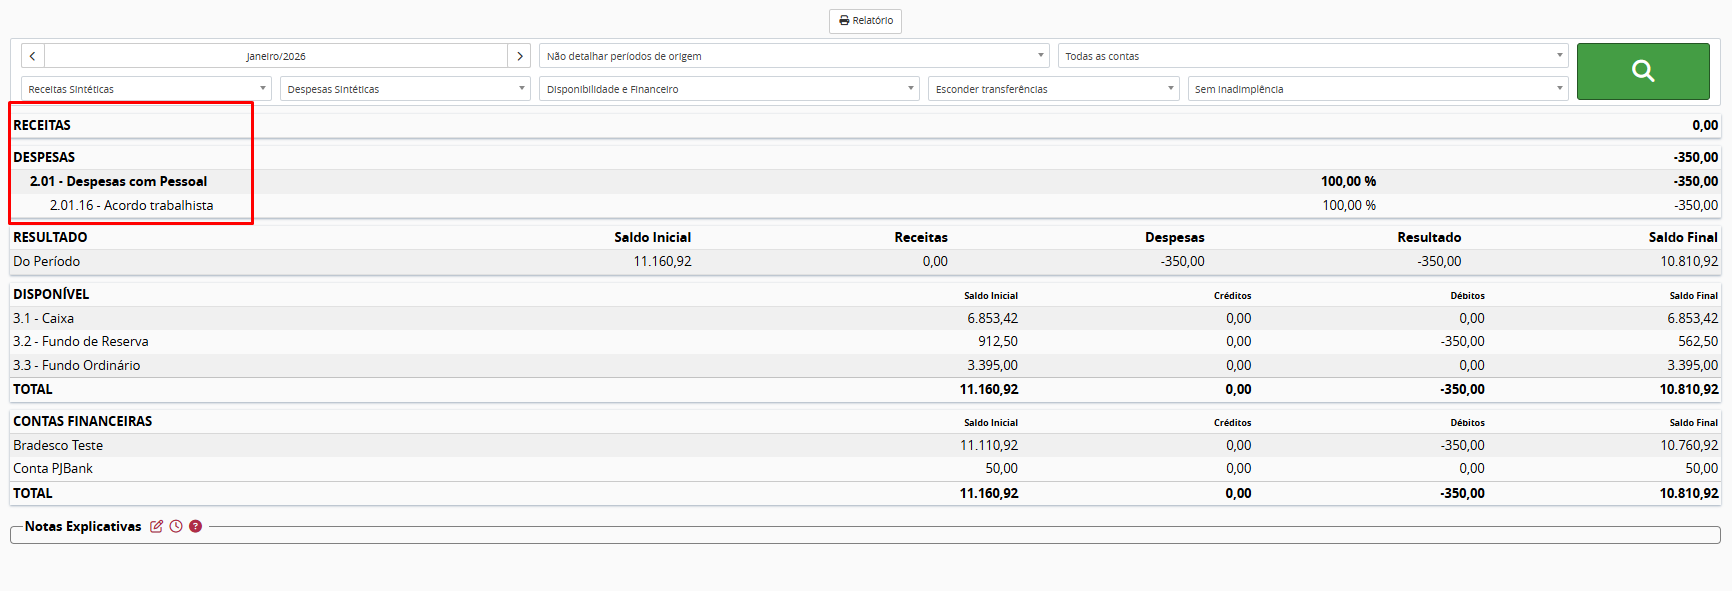Image resolution: width=1732 pixels, height=591 pixels.
Task: Expand the Esconder transferências dropdown
Action: point(1053,89)
